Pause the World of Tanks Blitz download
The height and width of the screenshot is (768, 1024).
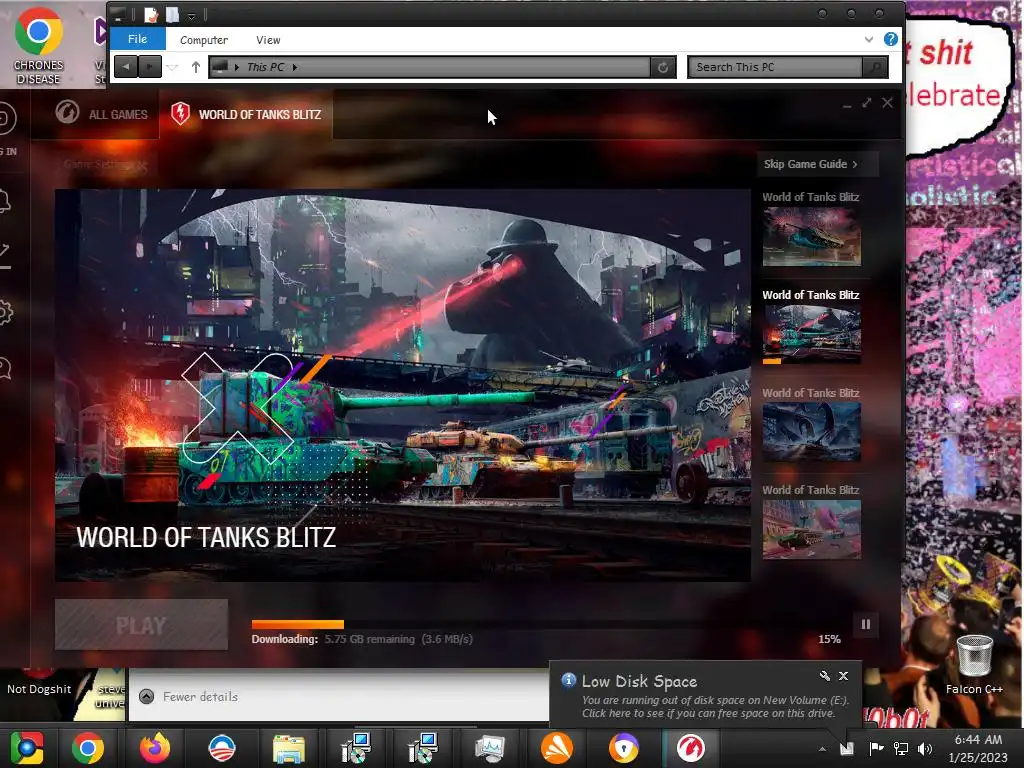pos(865,624)
